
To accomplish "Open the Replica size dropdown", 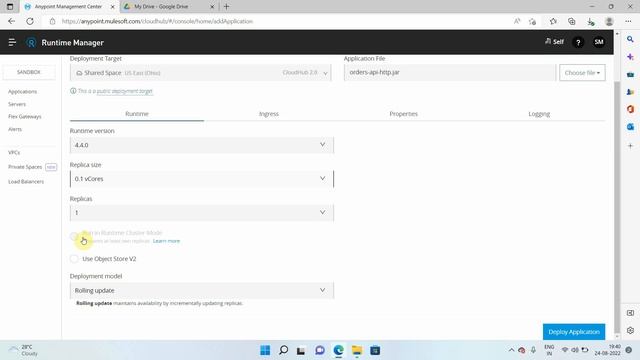I will point(202,179).
